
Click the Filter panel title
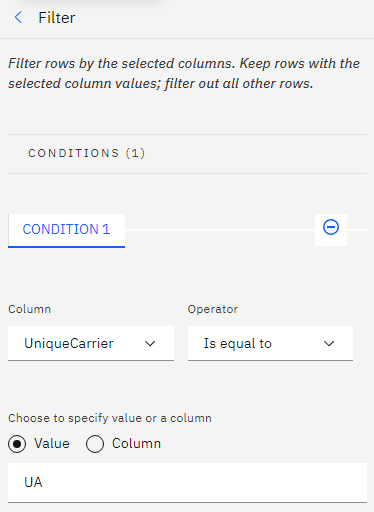pyautogui.click(x=57, y=18)
